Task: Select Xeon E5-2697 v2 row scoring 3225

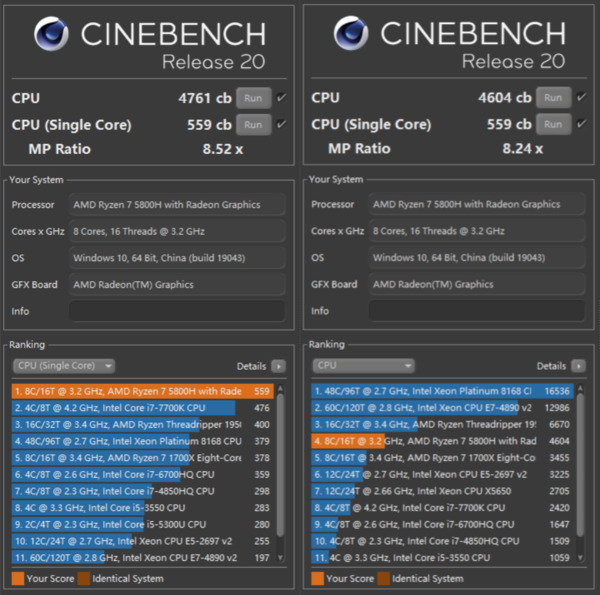Action: point(442,474)
